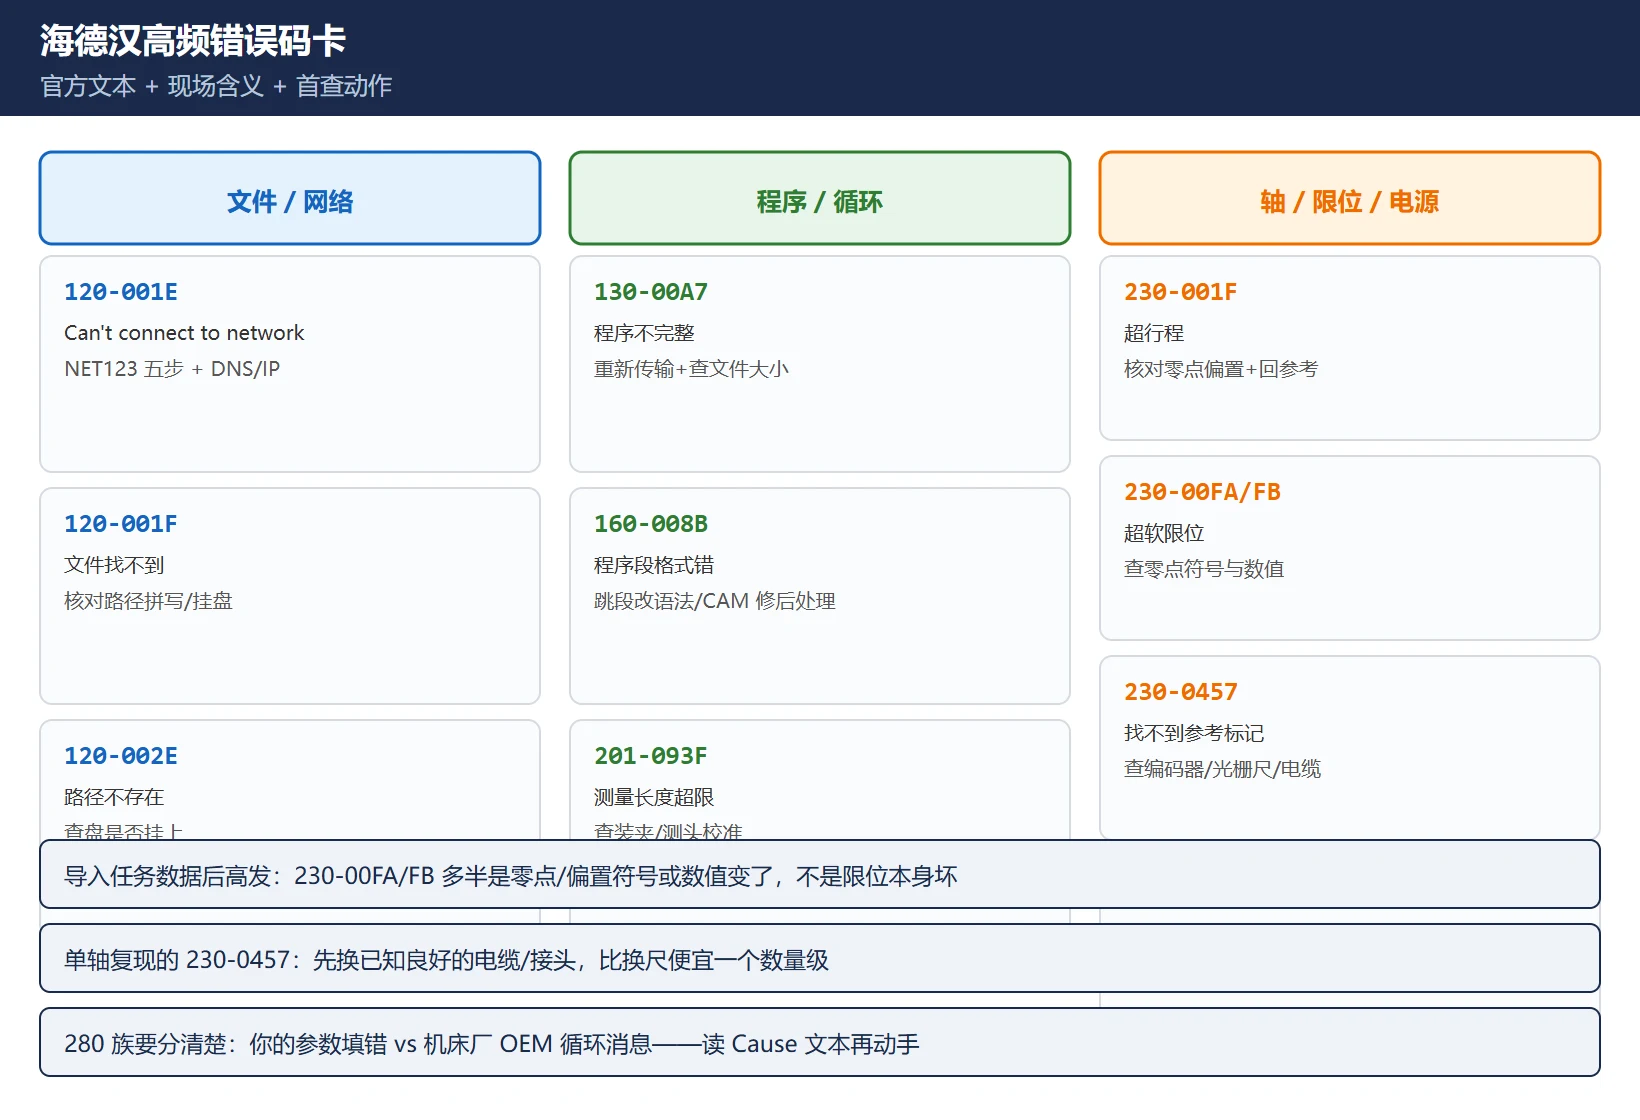Open the 120-001F error code card
The image size is (1640, 1120).
point(290,596)
